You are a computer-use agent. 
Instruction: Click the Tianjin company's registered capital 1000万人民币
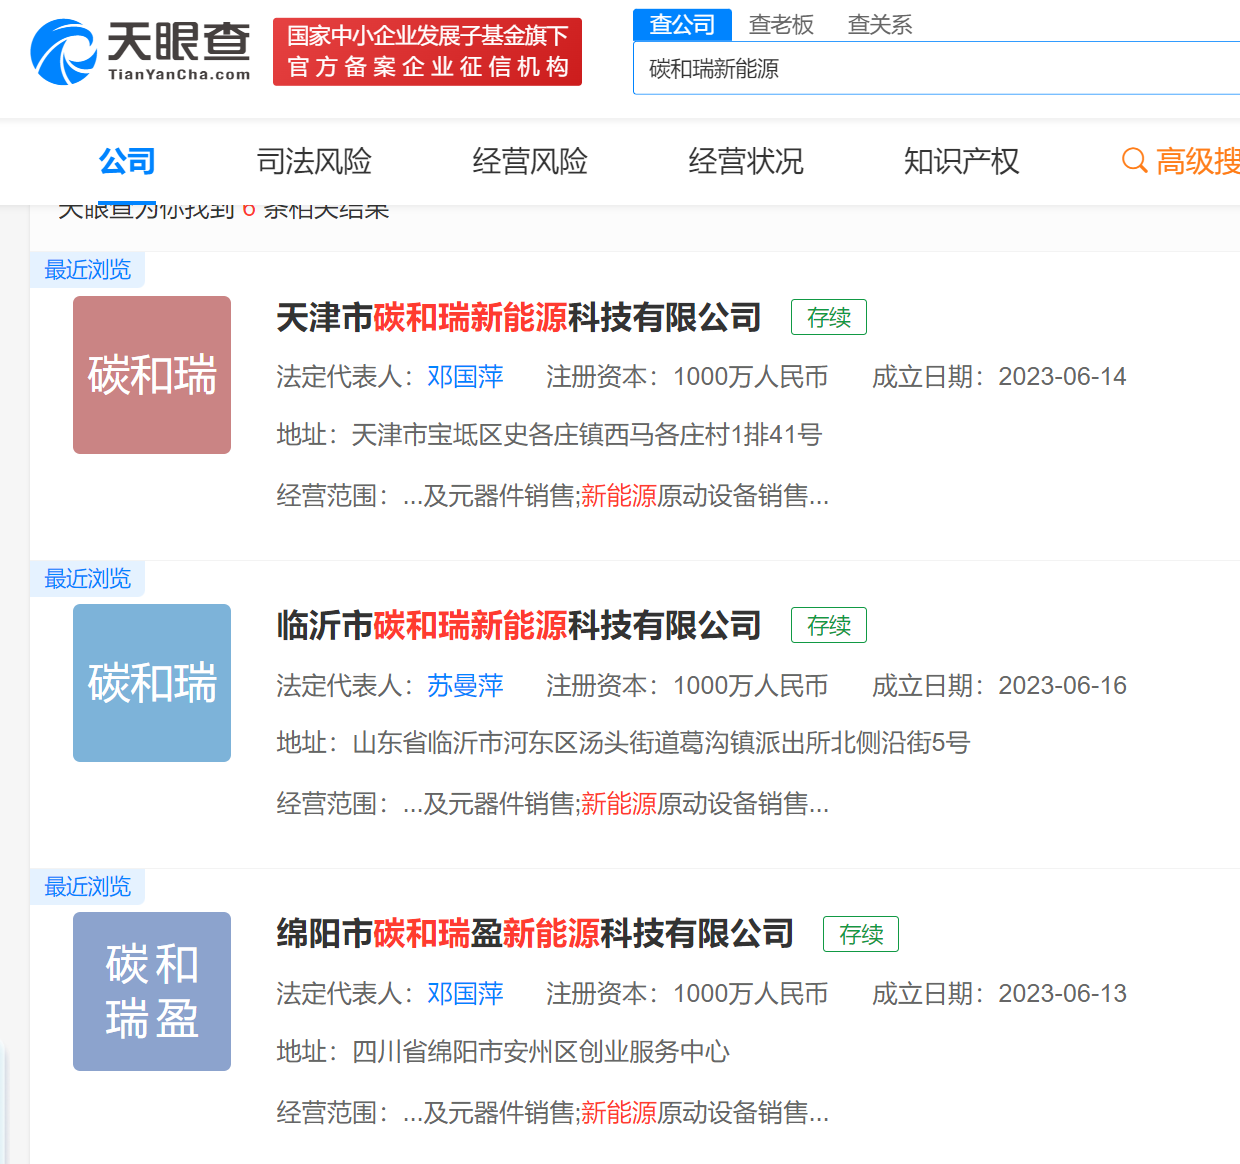(x=750, y=376)
